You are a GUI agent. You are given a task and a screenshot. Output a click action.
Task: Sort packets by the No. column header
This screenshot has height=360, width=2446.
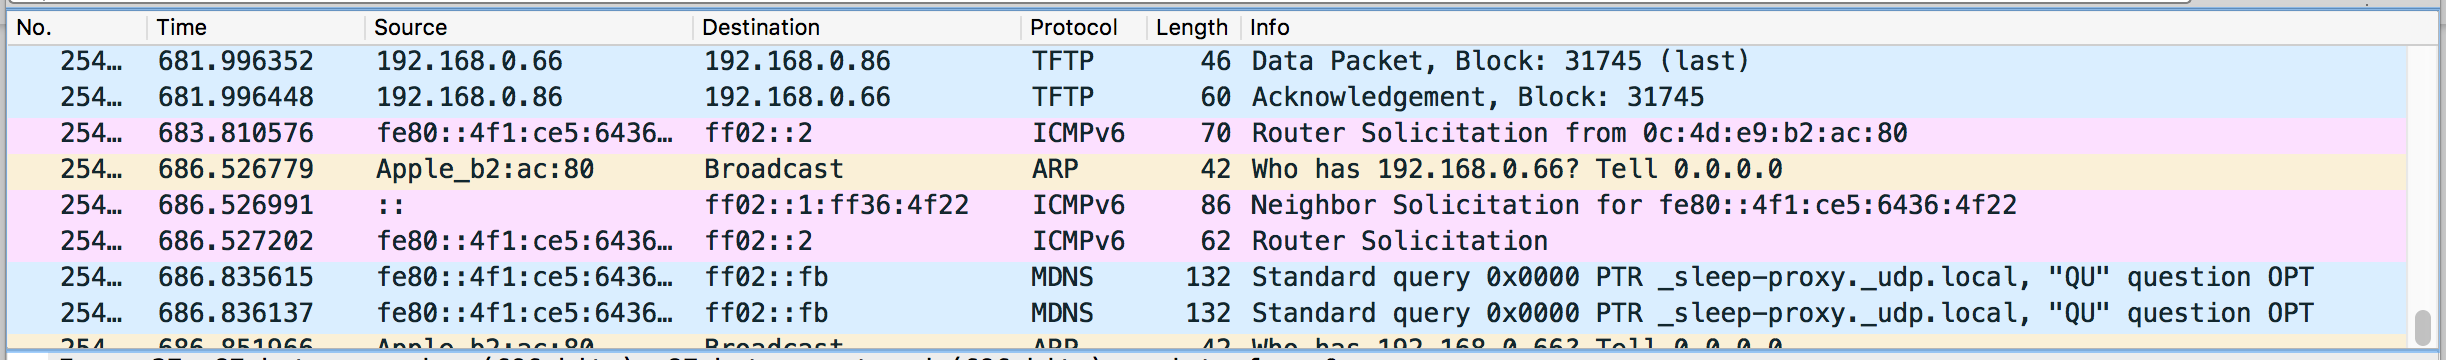(x=78, y=27)
